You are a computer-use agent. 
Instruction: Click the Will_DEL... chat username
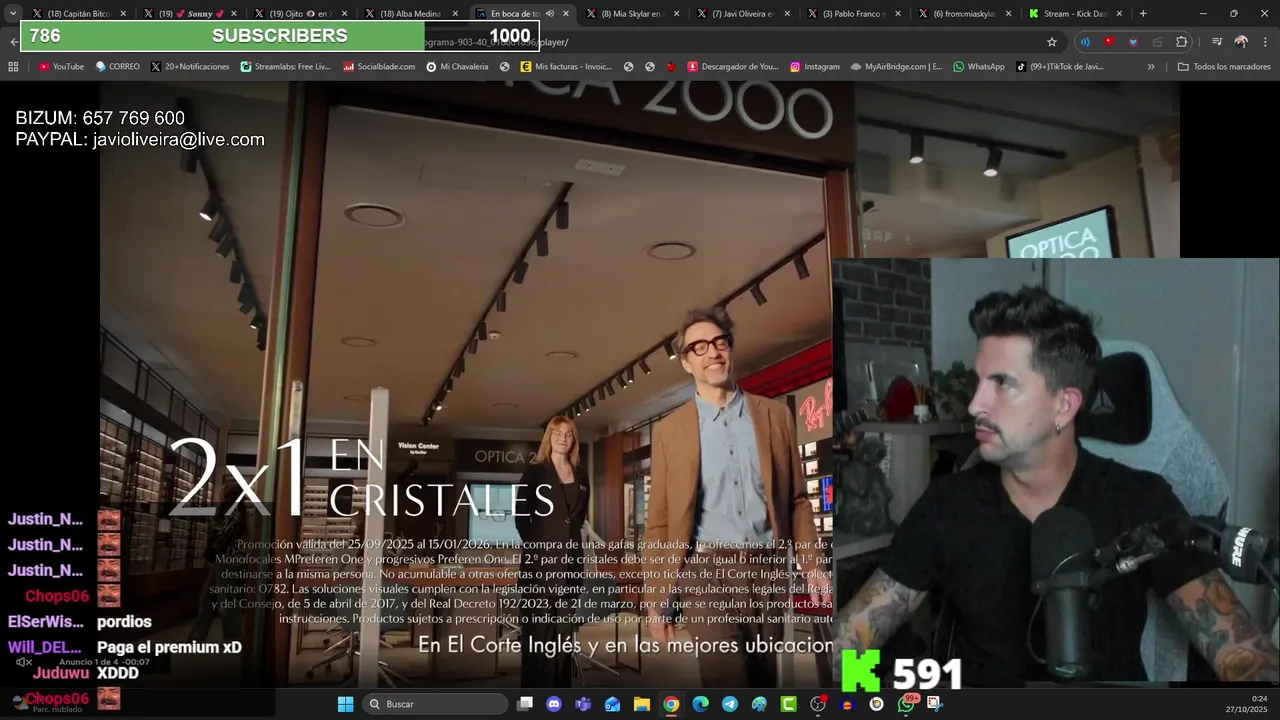click(x=45, y=647)
